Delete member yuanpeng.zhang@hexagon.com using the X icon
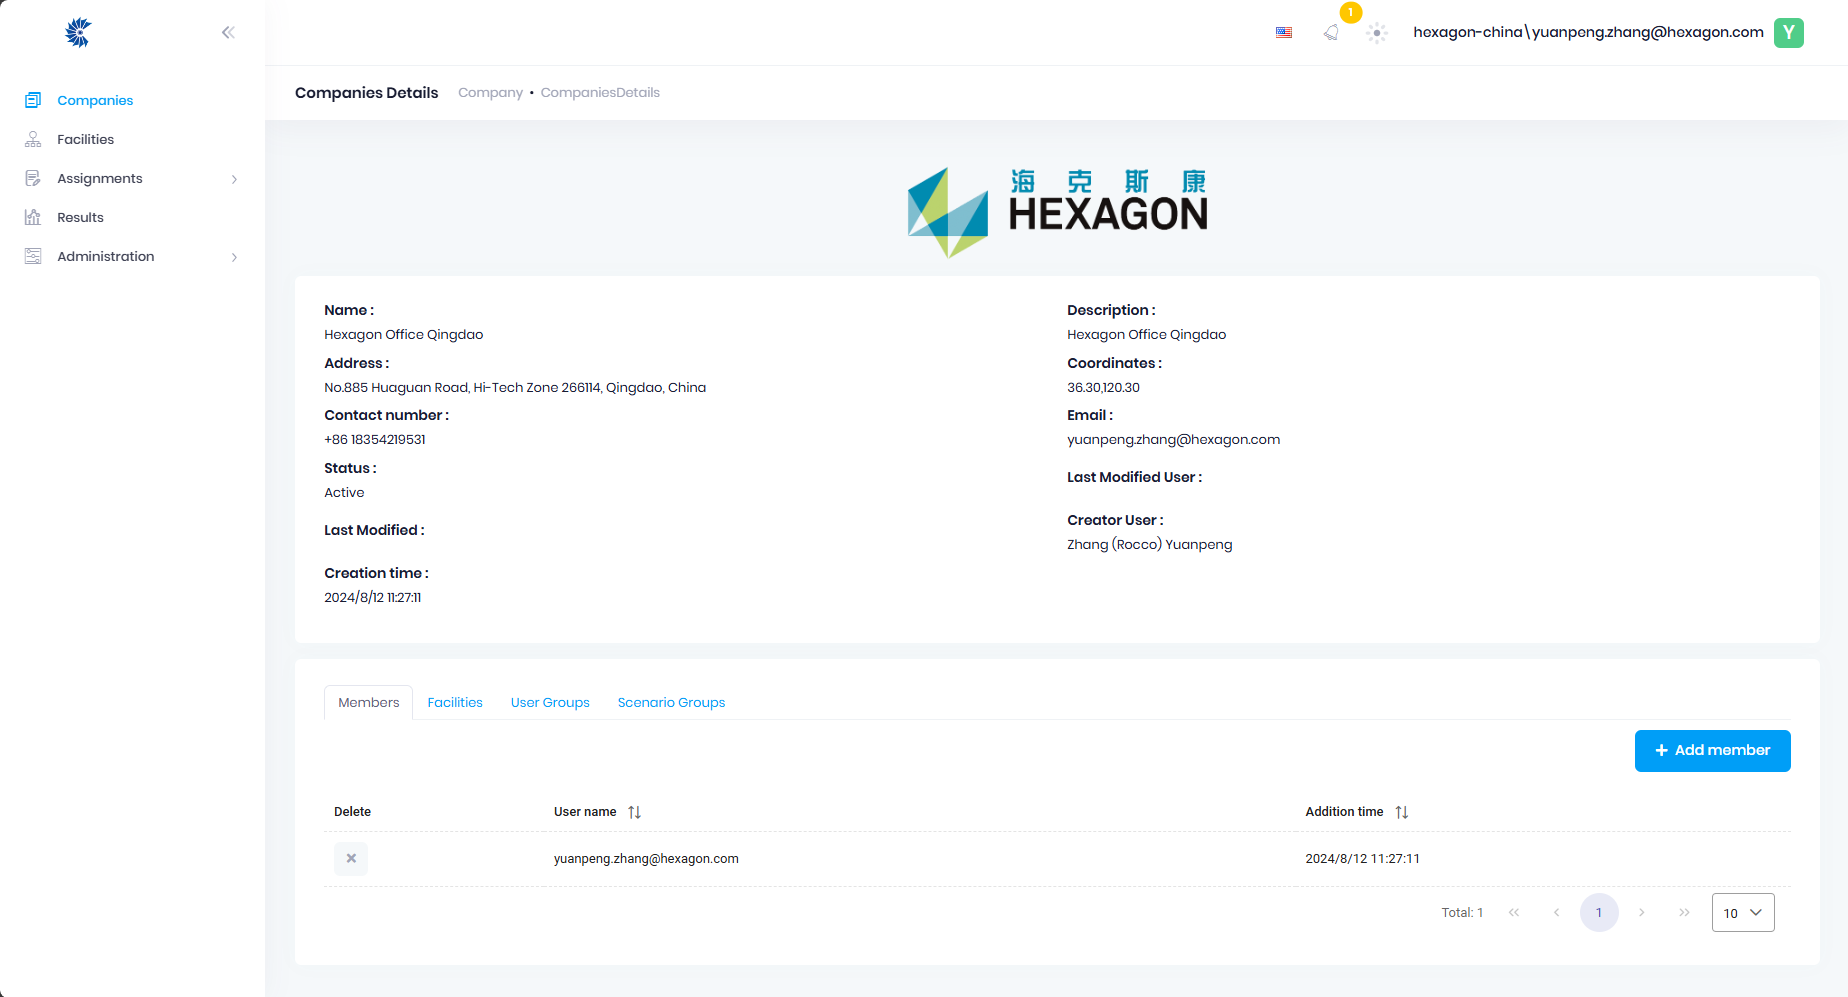Screen dimensions: 1848x997 point(351,859)
